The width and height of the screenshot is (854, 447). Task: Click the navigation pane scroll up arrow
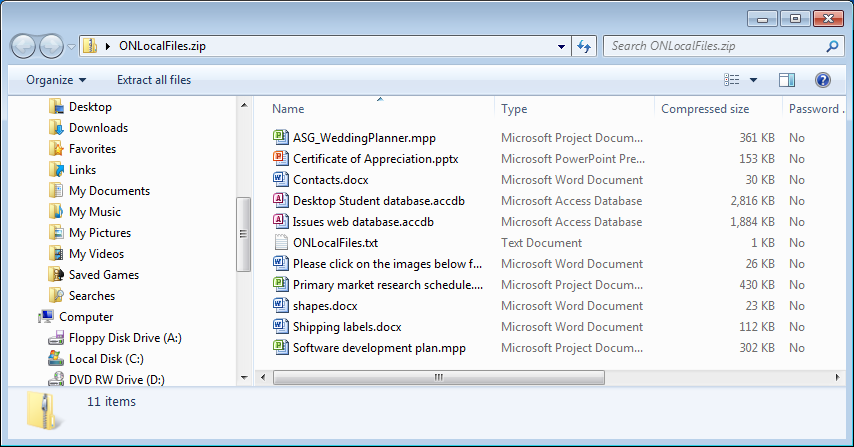tap(244, 105)
